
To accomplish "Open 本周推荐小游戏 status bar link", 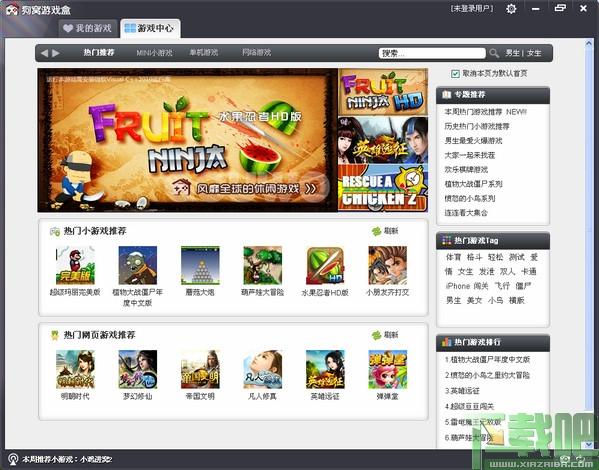I will 67,459.
